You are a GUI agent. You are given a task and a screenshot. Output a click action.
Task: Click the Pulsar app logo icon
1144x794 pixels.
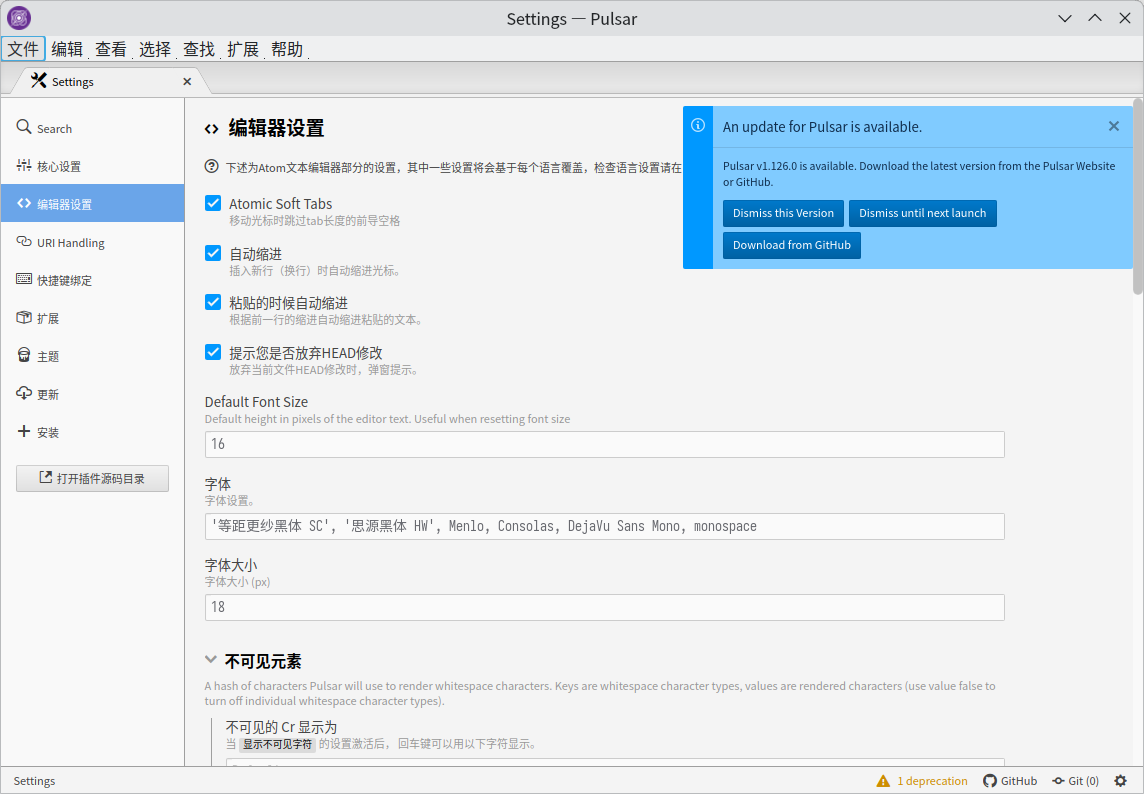(19, 18)
